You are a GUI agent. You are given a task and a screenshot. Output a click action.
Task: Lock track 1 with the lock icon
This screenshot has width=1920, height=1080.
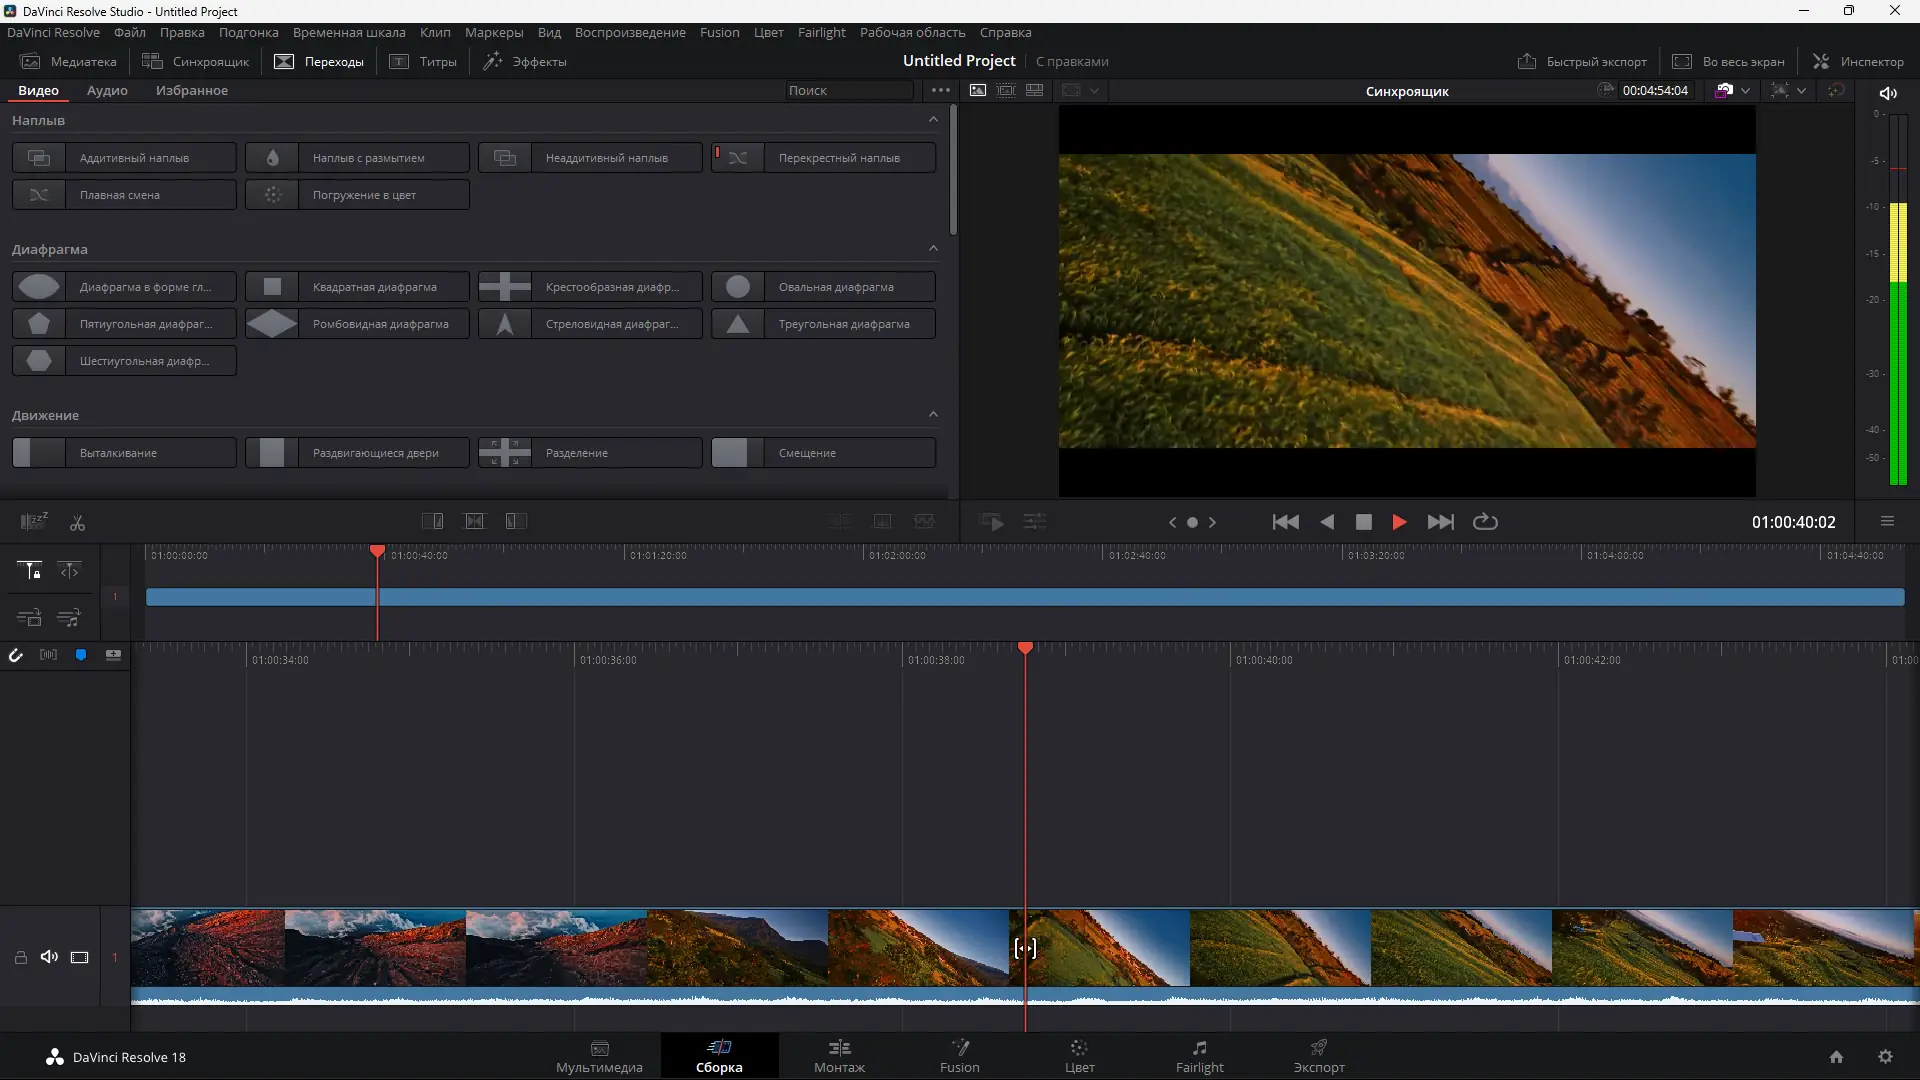pos(20,957)
